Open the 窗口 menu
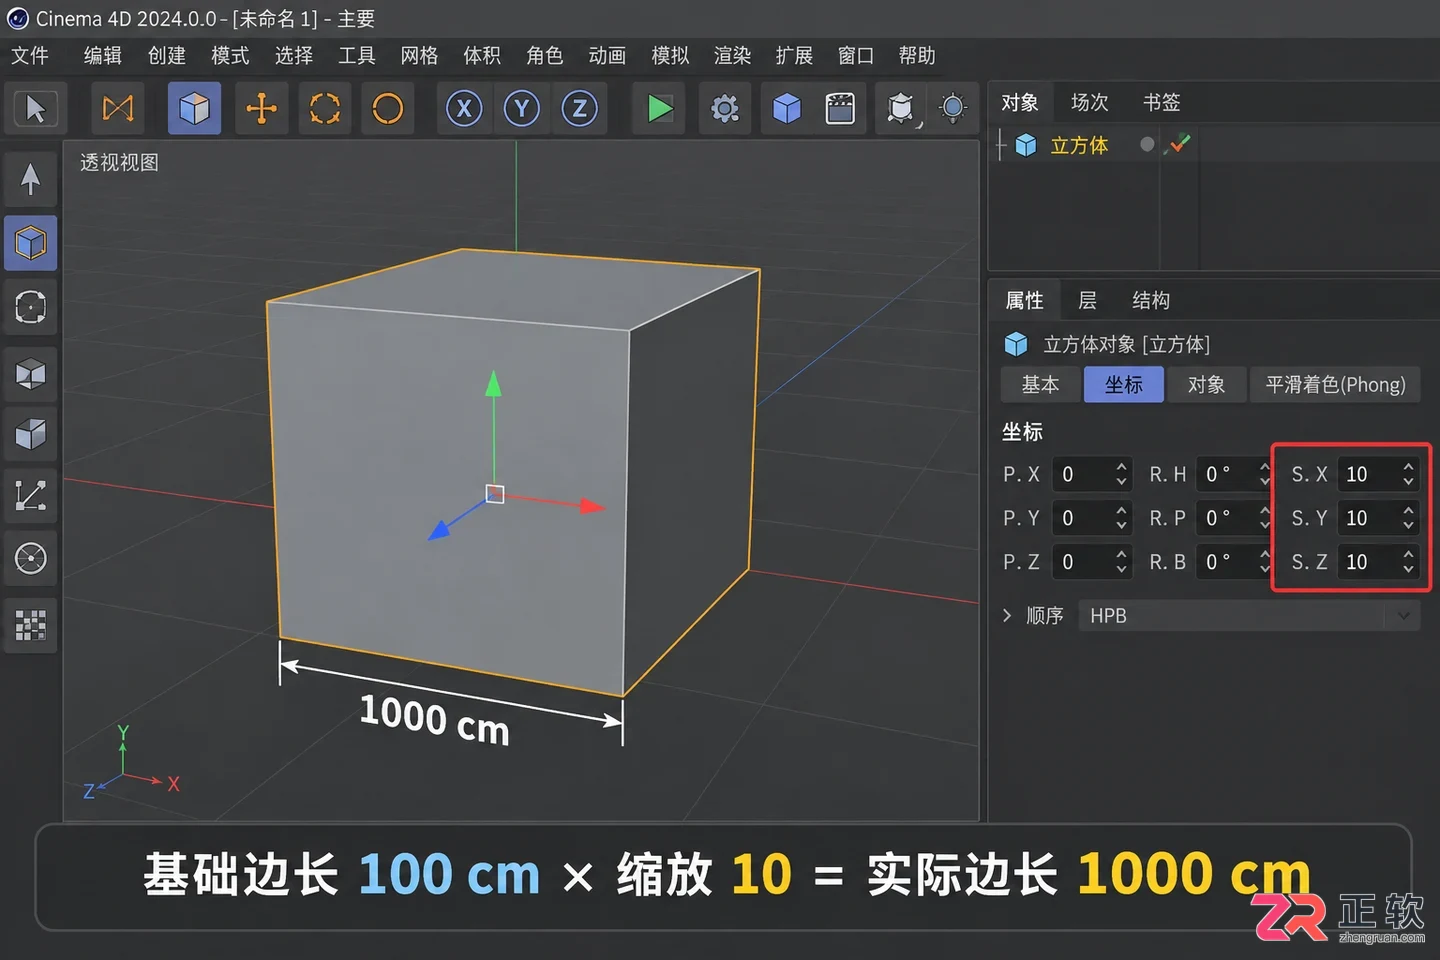 (856, 56)
